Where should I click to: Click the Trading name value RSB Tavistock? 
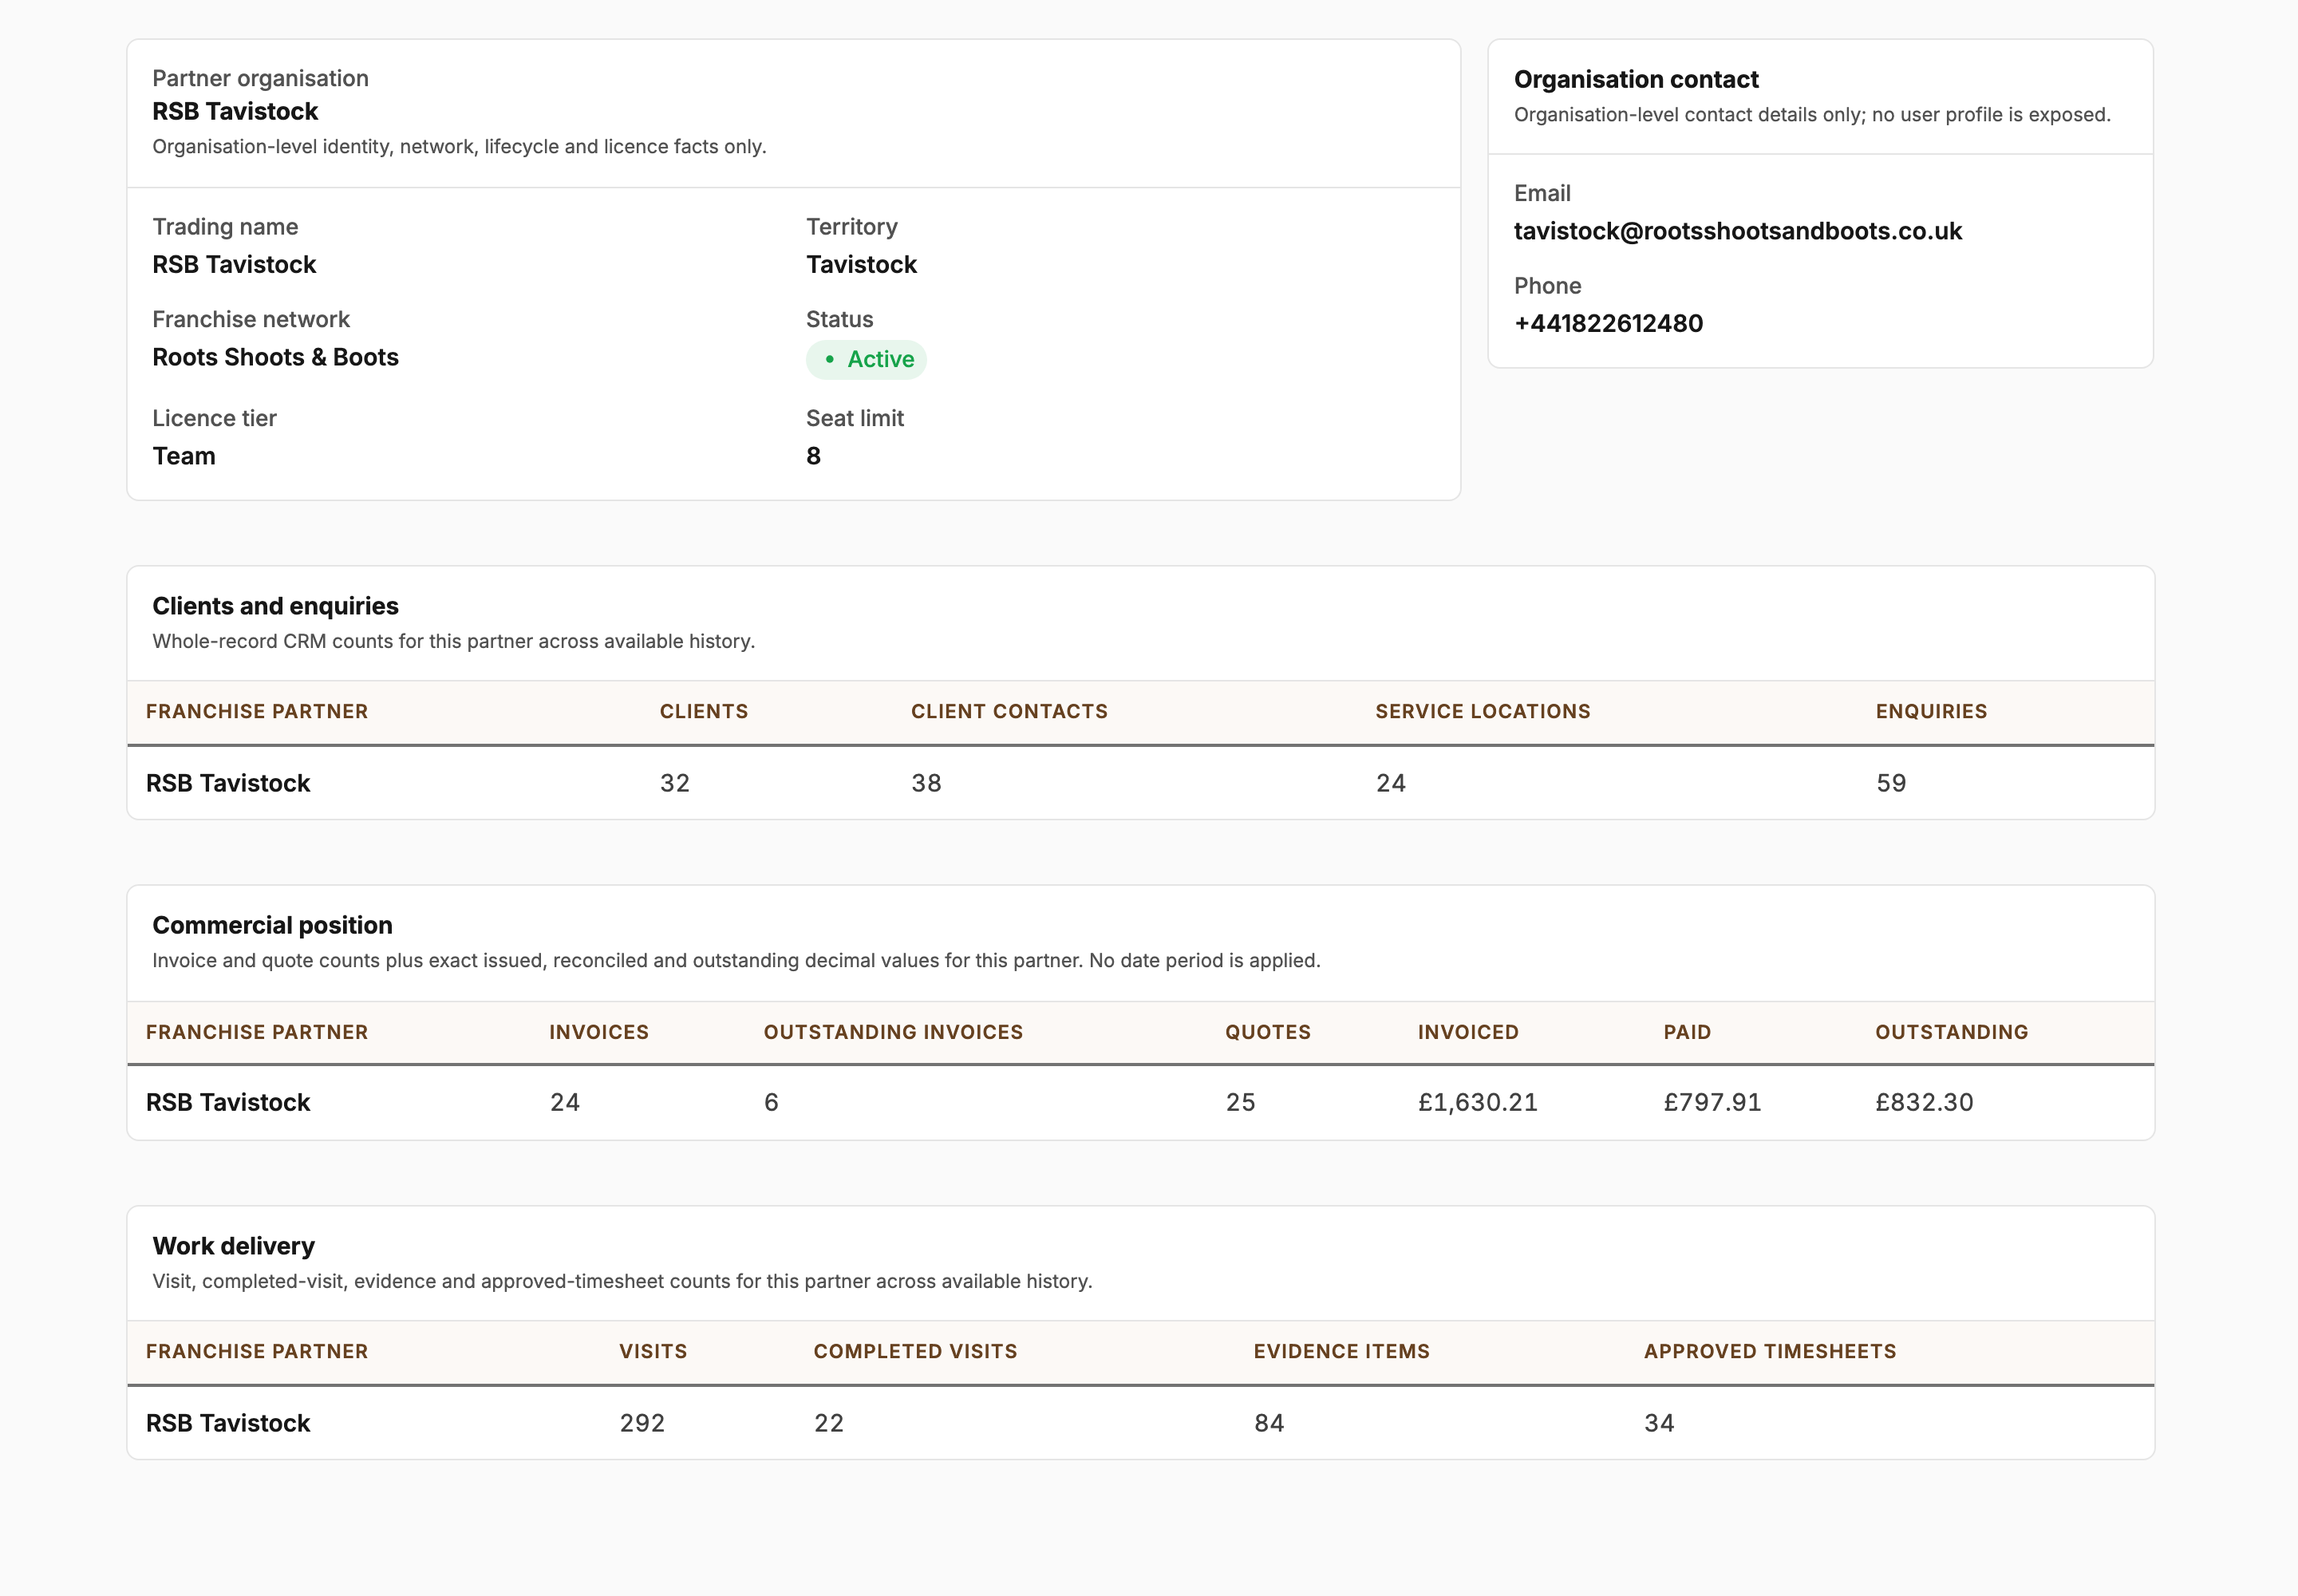tap(234, 264)
